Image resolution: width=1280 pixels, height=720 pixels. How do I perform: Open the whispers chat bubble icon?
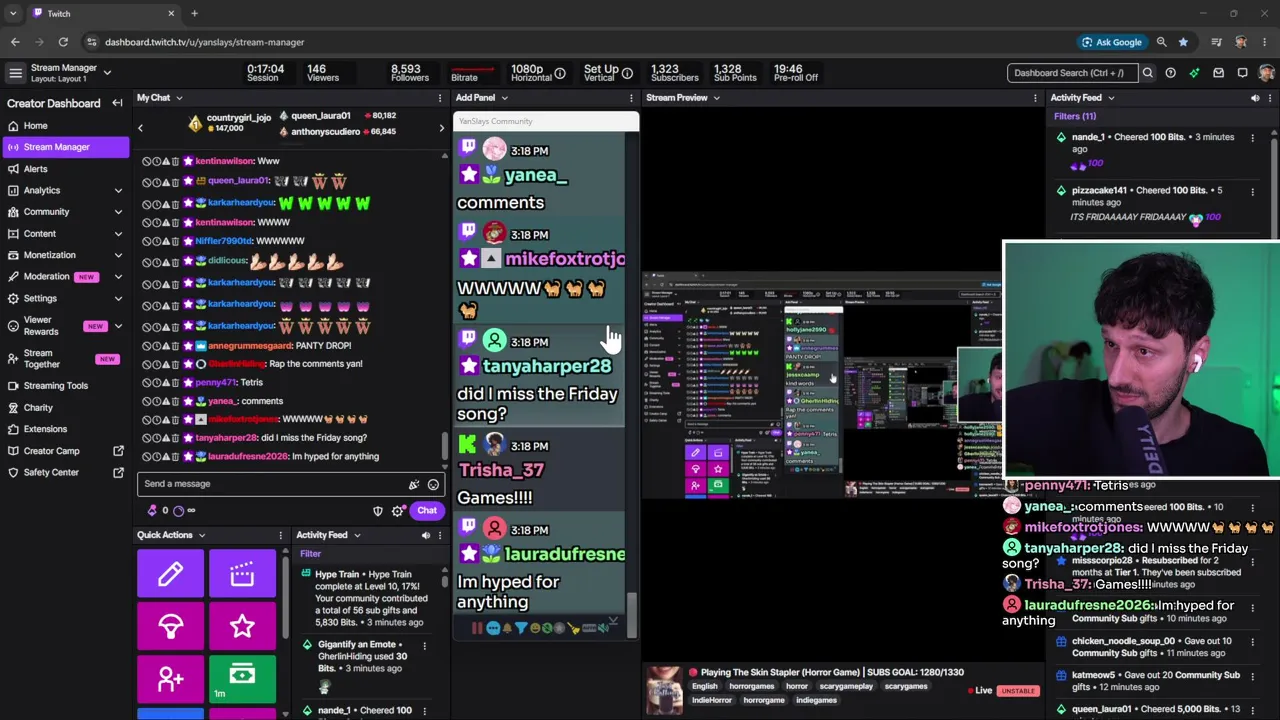(x=1242, y=73)
